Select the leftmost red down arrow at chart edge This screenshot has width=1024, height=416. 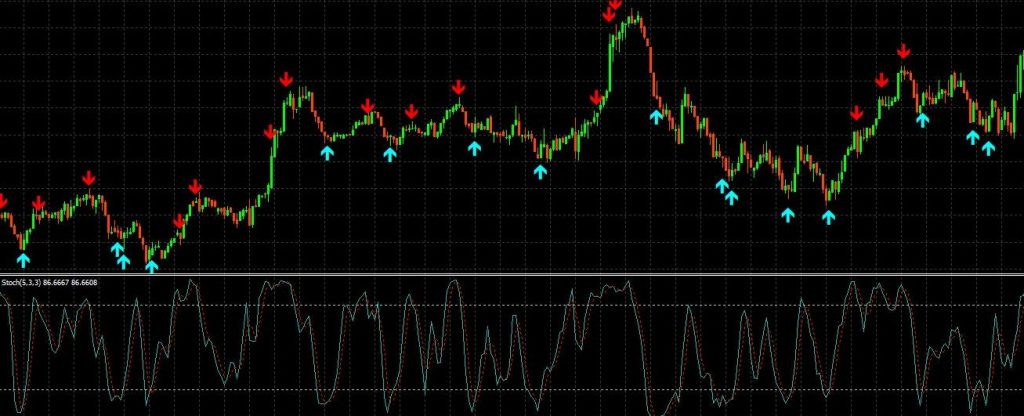(3, 200)
